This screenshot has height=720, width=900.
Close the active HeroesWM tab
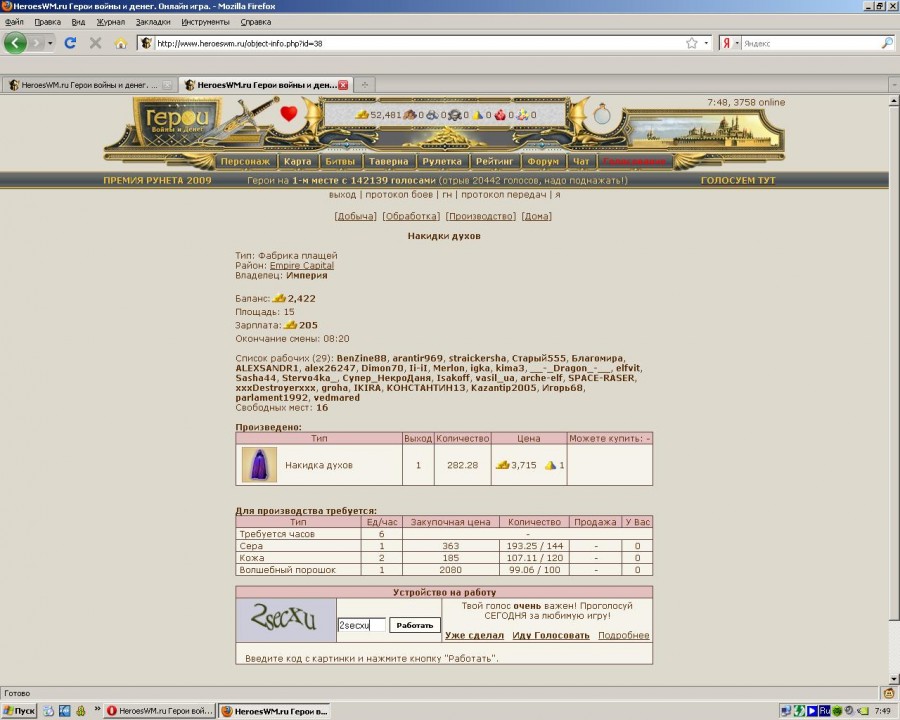(x=343, y=85)
